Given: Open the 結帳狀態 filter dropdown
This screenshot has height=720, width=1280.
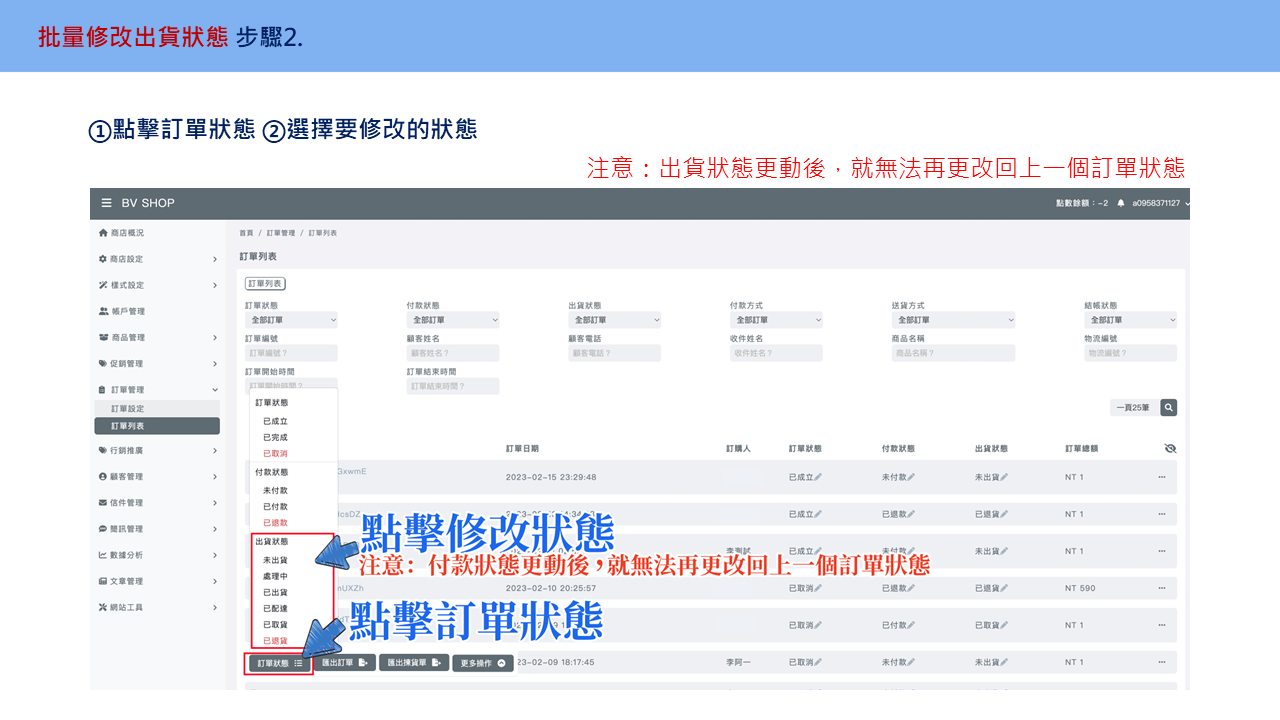Looking at the screenshot, I should 1131,320.
